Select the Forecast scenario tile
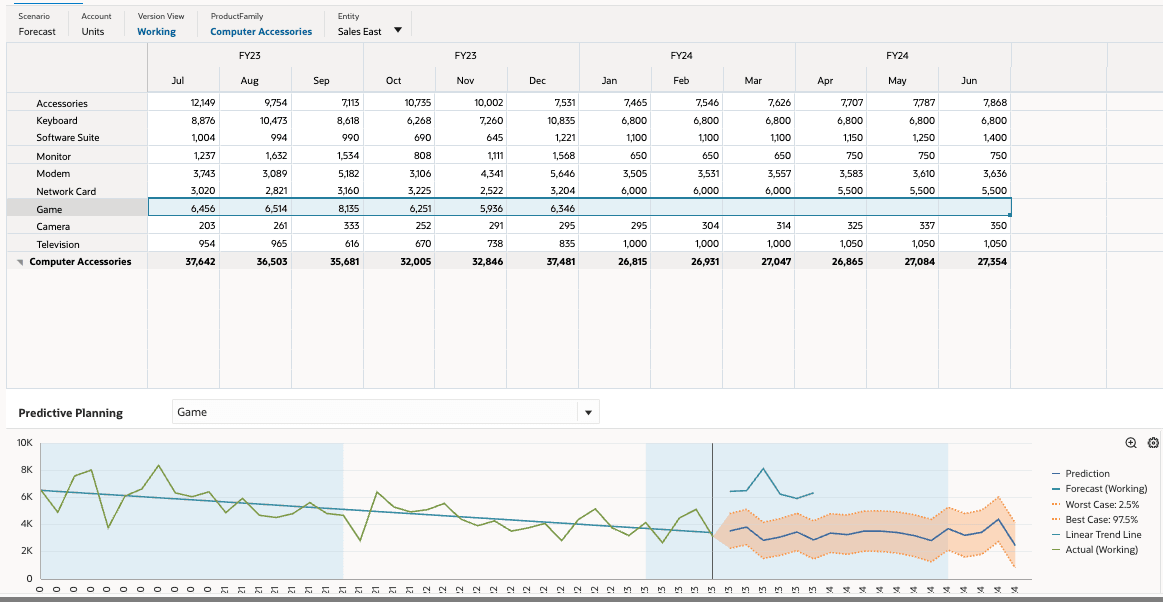This screenshot has height=602, width=1163. pyautogui.click(x=37, y=31)
